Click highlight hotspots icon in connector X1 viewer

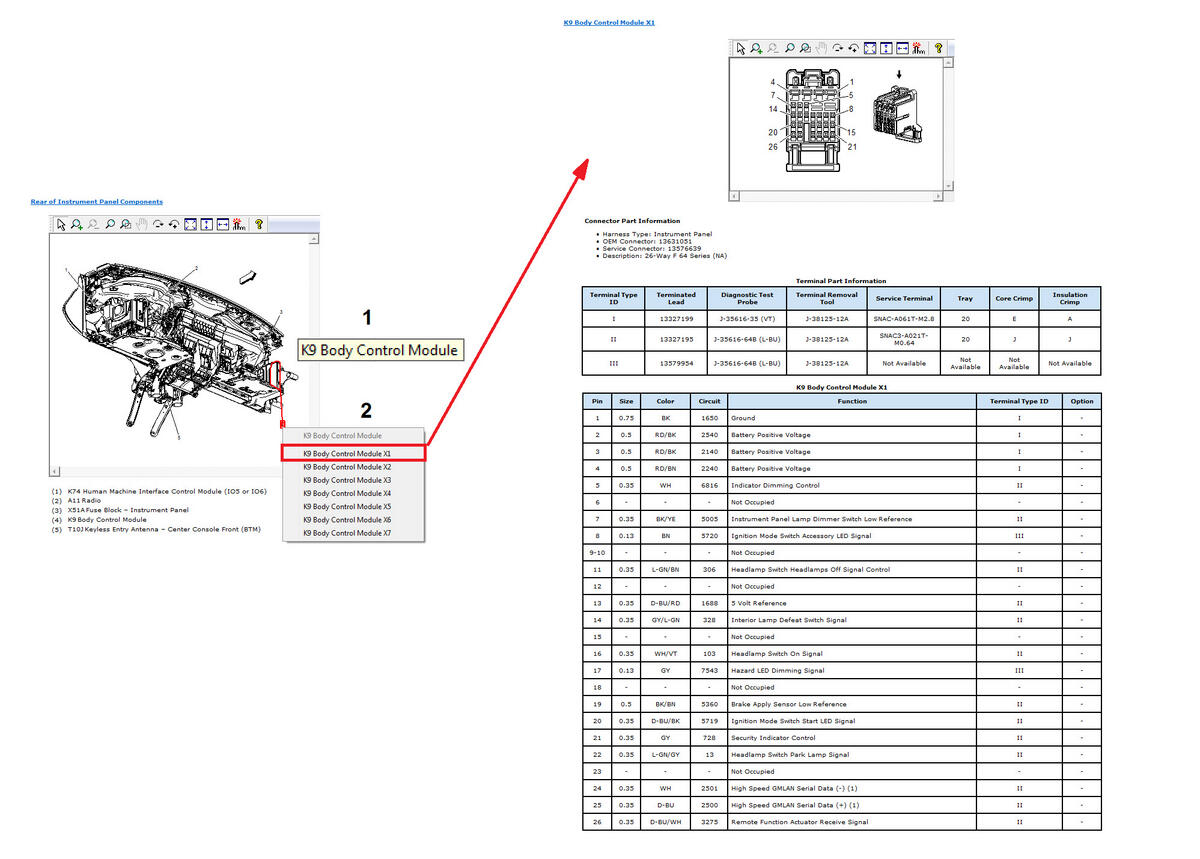click(918, 48)
